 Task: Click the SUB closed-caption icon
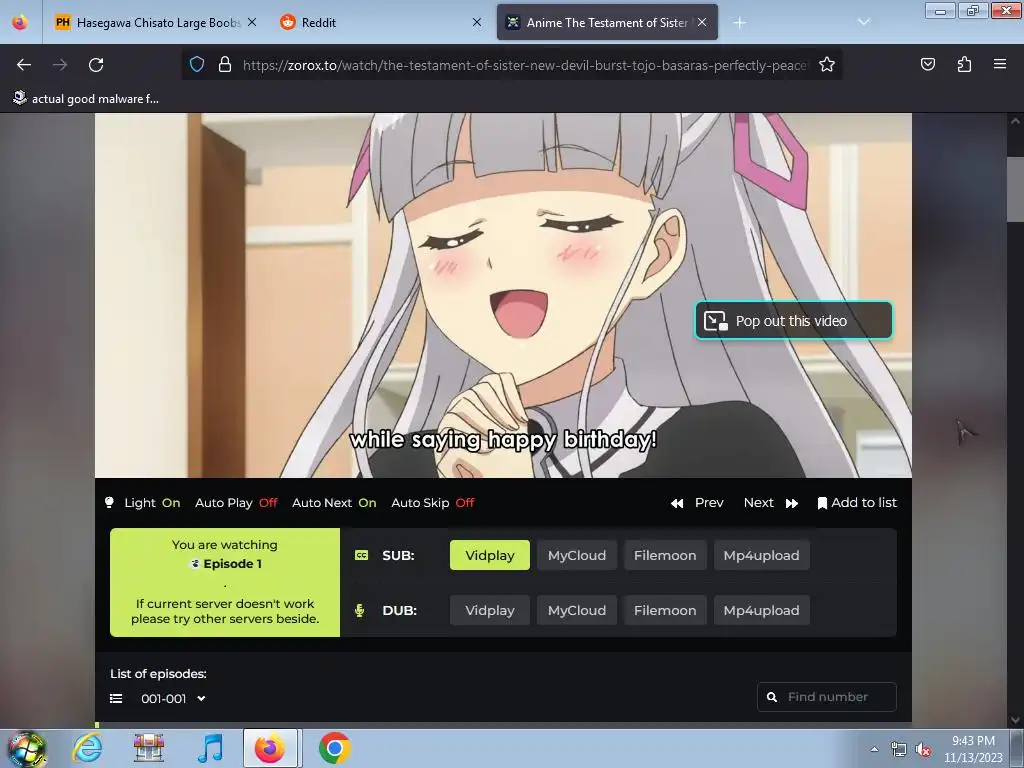click(x=361, y=555)
